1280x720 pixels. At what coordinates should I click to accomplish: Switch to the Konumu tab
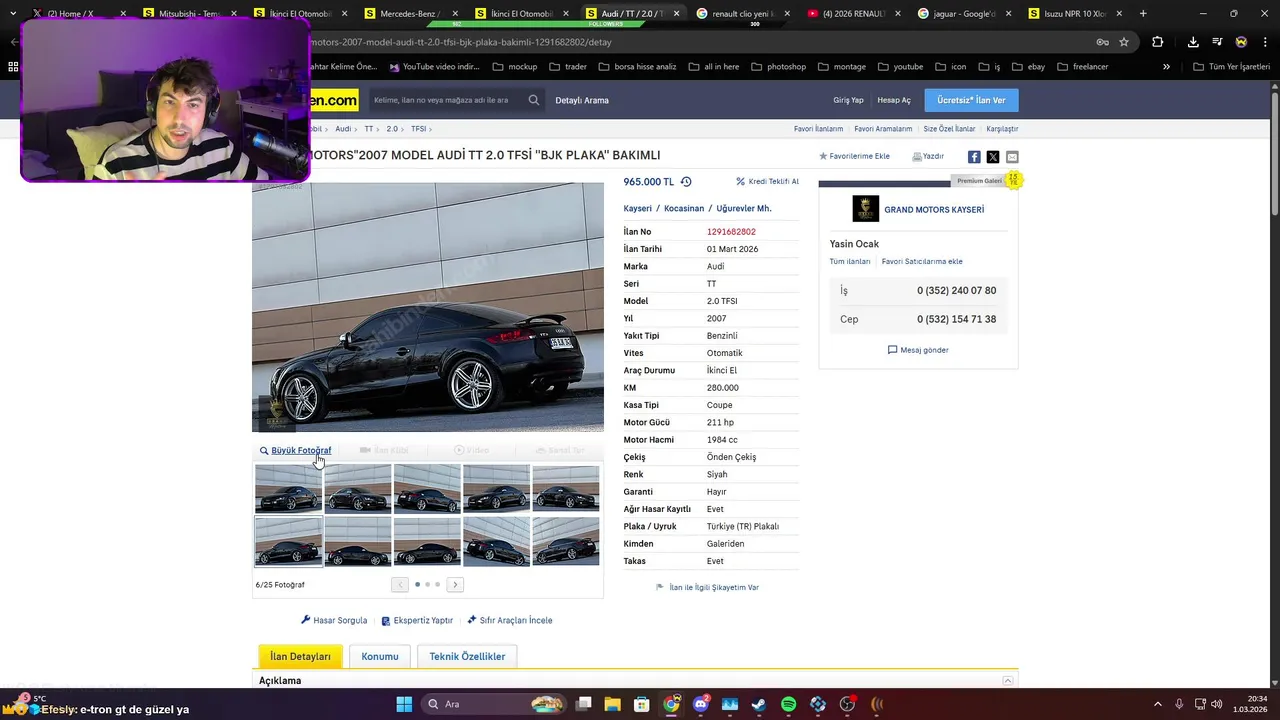380,656
